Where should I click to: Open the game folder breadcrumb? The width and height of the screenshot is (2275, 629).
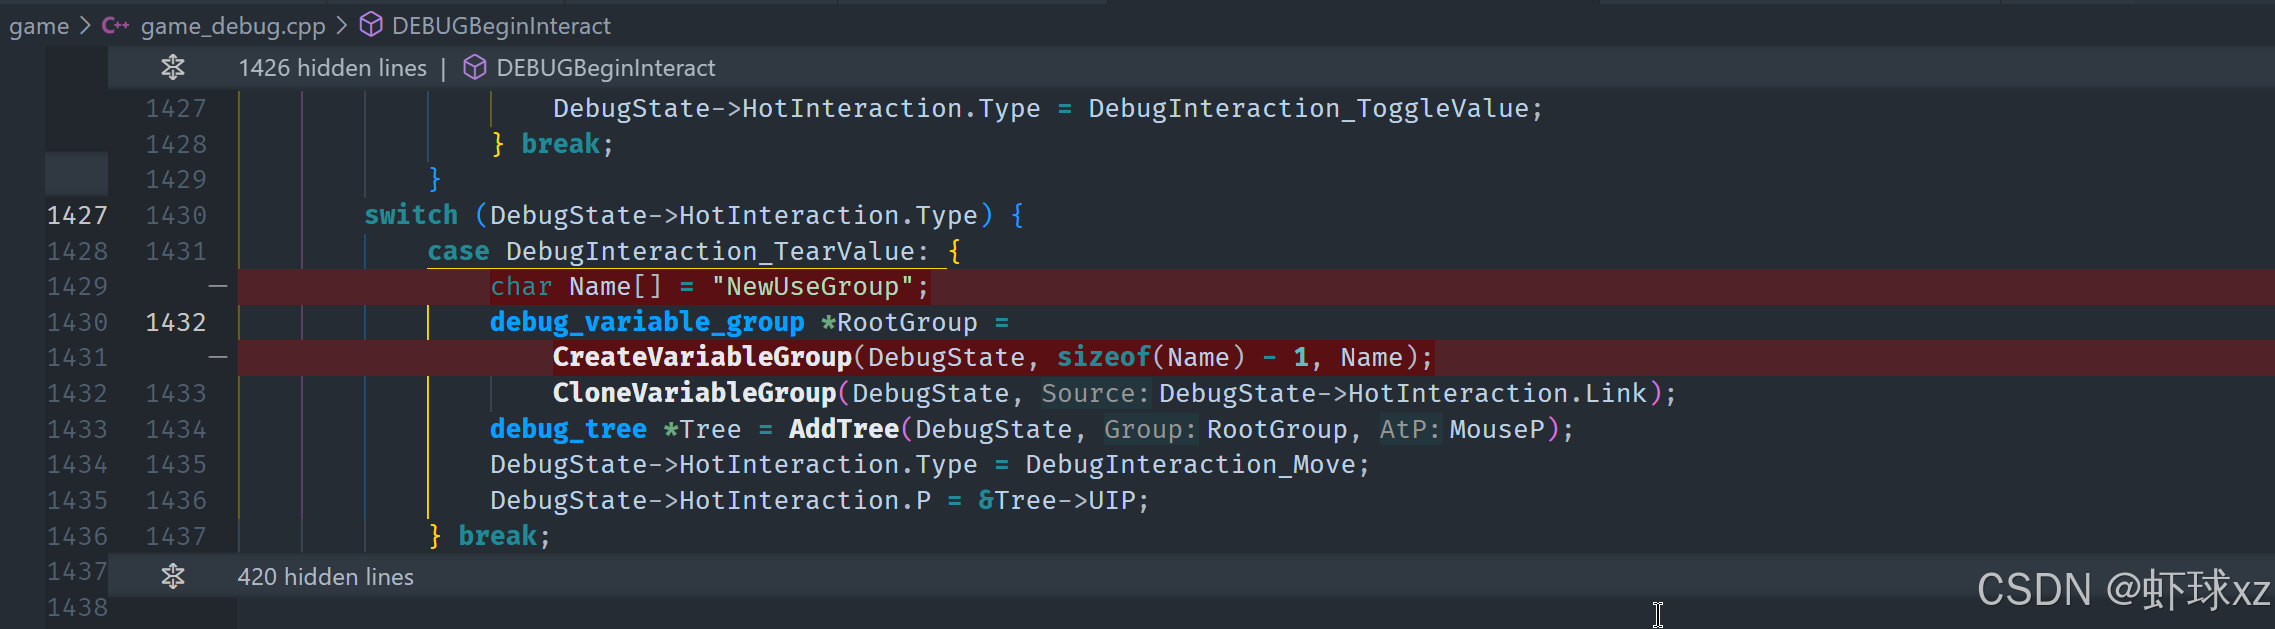pos(39,26)
